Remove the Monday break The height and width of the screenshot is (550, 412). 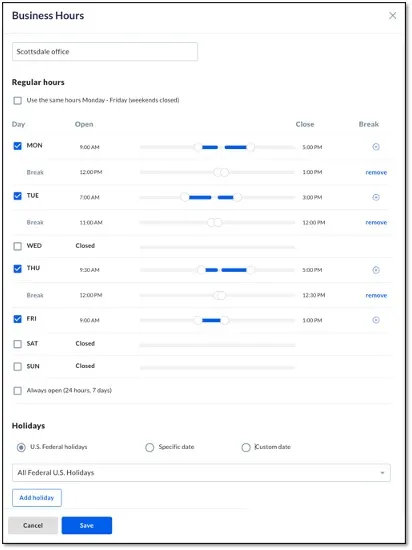coord(376,172)
